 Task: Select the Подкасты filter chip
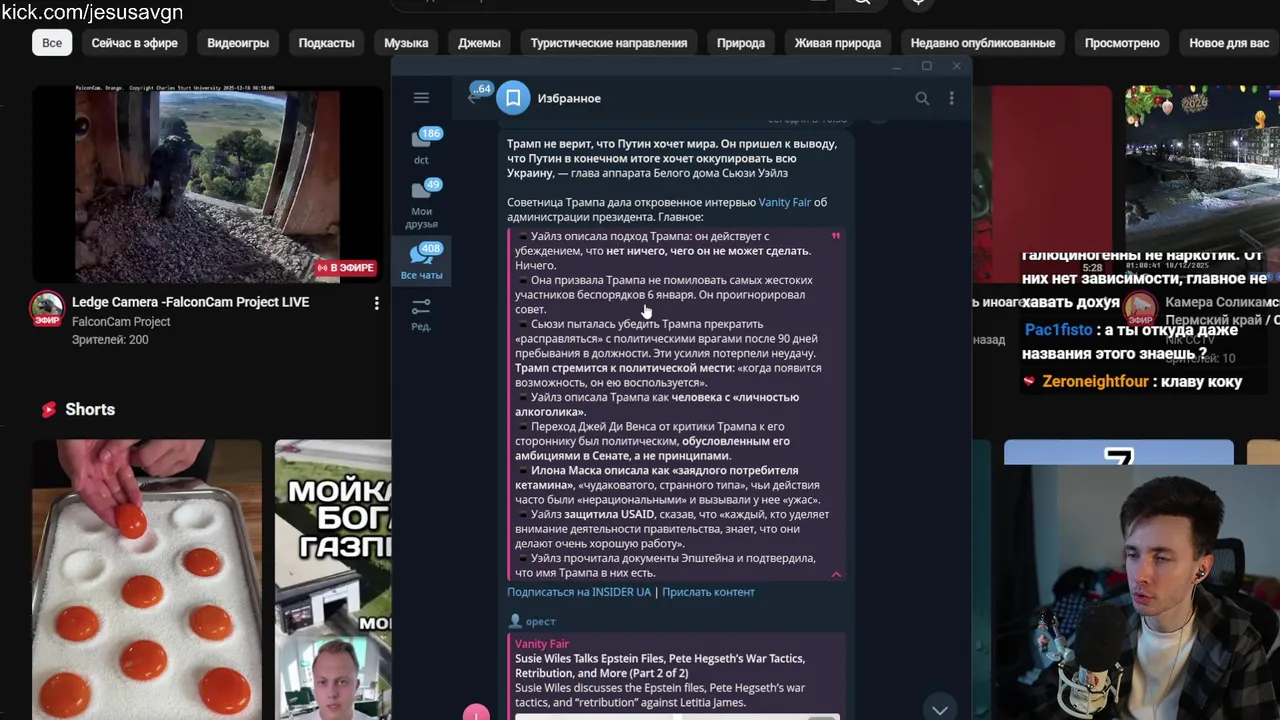coord(326,43)
